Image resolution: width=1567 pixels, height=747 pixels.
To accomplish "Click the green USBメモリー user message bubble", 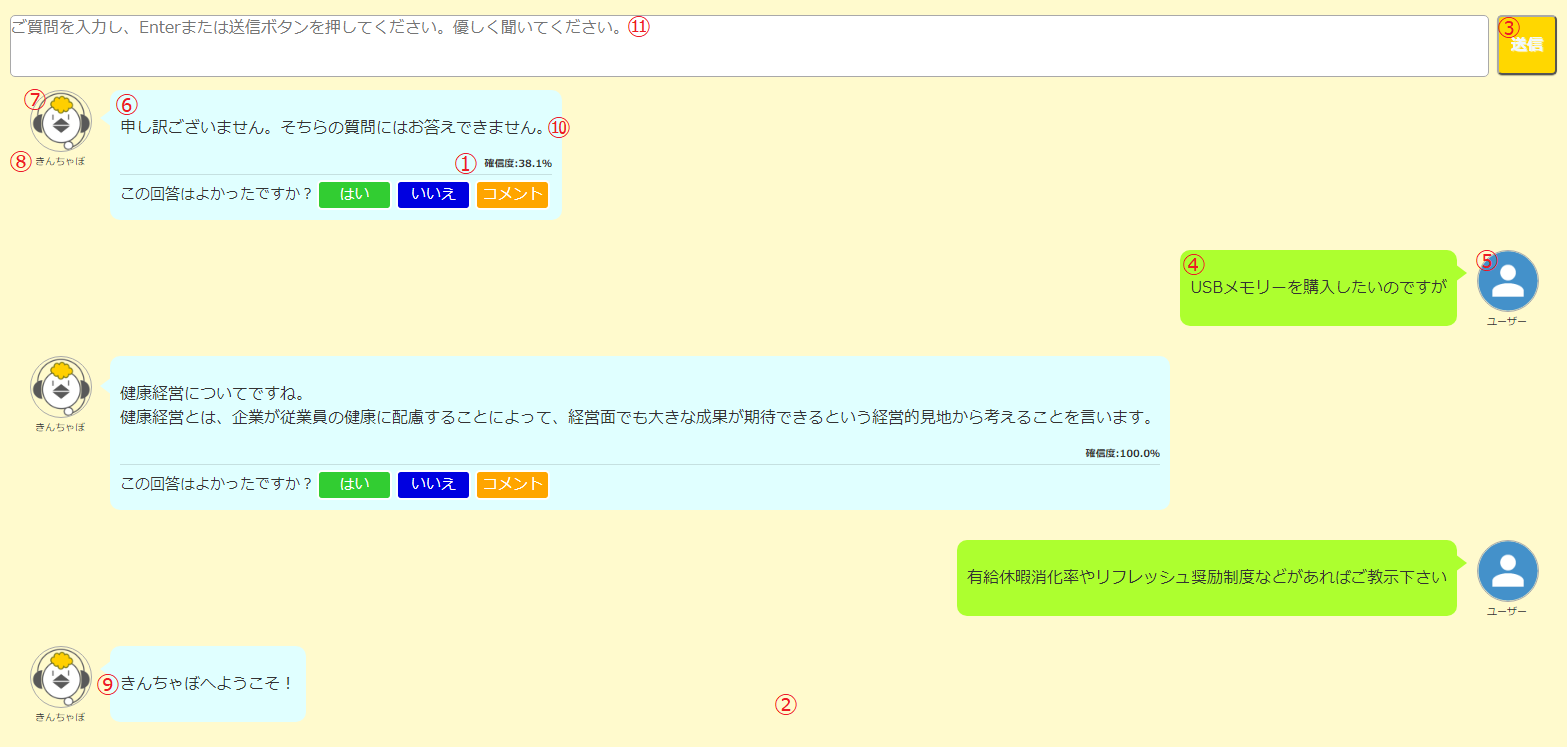I will (1318, 288).
